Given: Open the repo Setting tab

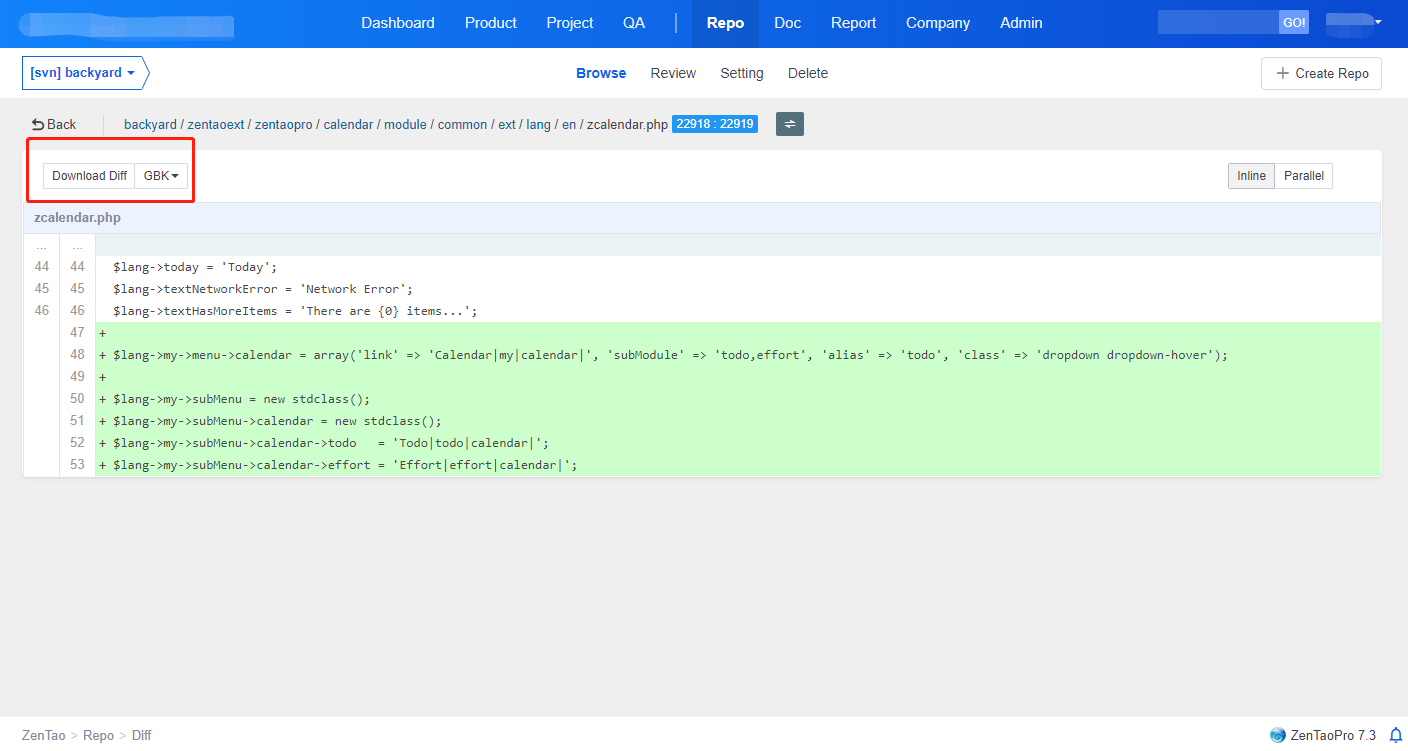Looking at the screenshot, I should coord(741,73).
